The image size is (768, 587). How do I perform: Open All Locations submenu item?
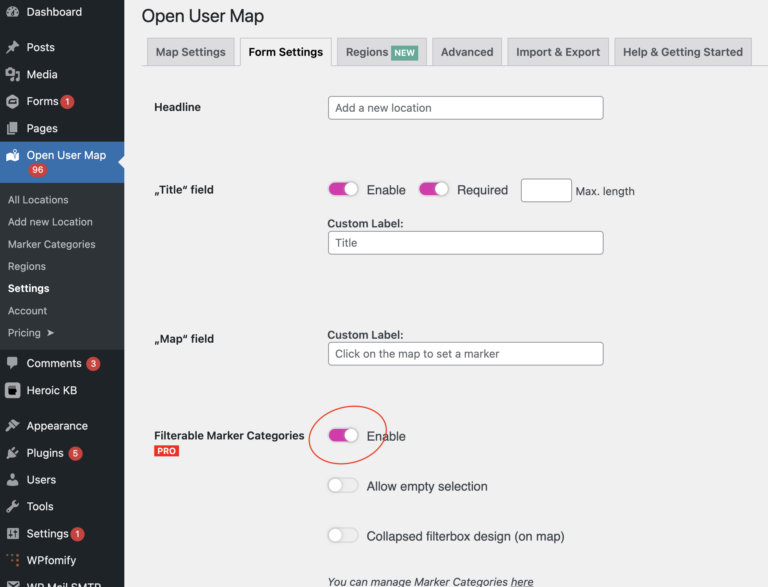point(38,200)
